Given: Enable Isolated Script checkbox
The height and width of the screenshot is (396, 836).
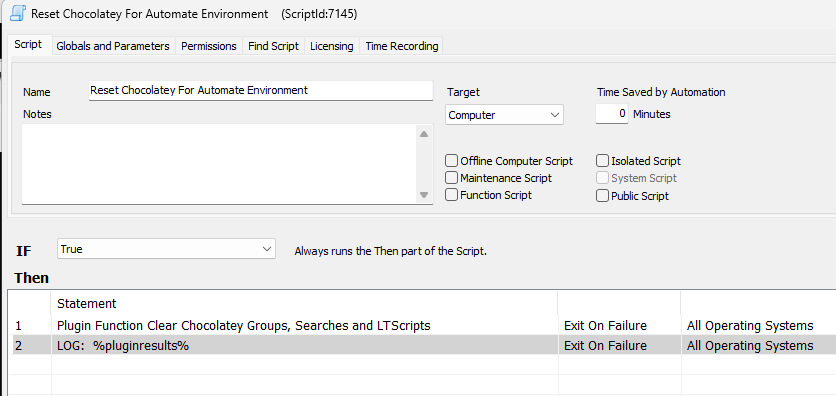Looking at the screenshot, I should click(602, 161).
